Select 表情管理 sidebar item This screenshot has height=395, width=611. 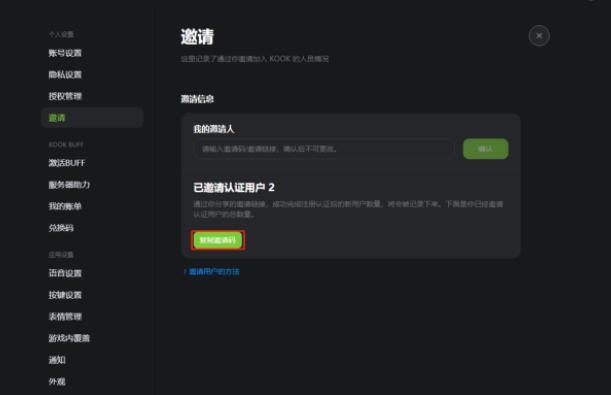[65, 316]
